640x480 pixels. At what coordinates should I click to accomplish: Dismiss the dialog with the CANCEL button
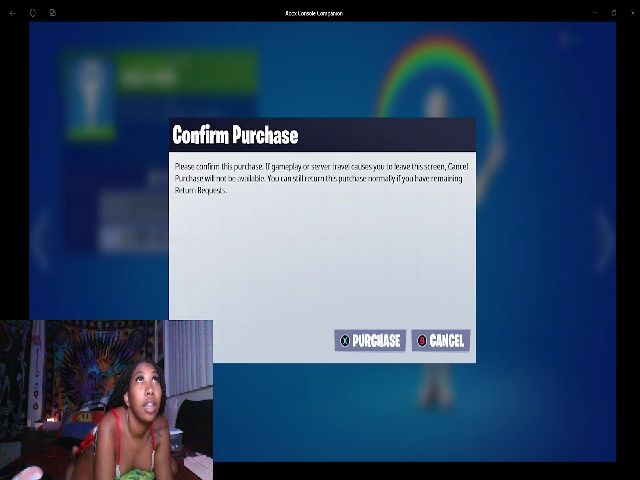click(x=441, y=341)
